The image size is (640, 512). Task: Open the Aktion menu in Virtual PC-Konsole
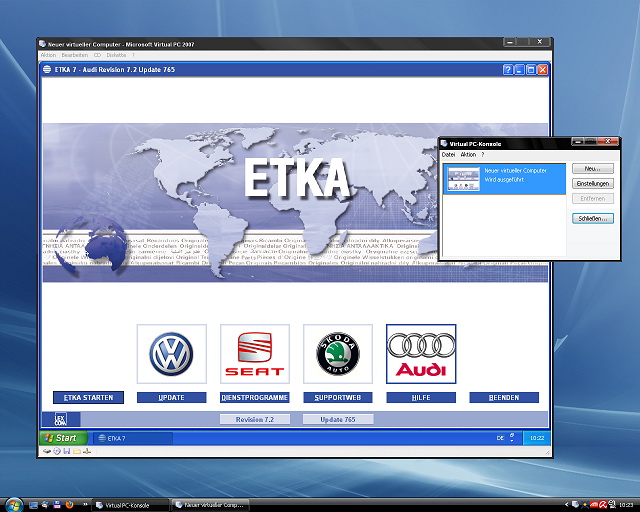pos(468,155)
